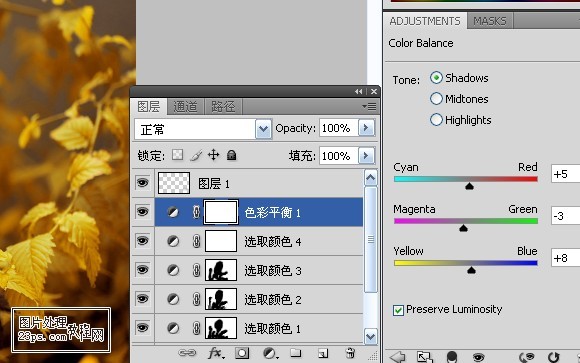Click the Yellow-Blue slider handle
This screenshot has width=580, height=363.
click(471, 270)
